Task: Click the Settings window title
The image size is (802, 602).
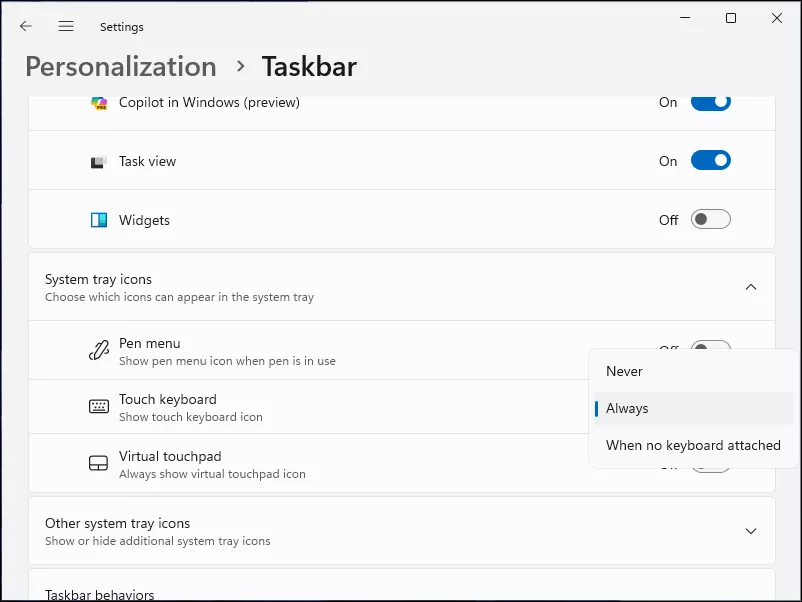Action: click(x=122, y=27)
